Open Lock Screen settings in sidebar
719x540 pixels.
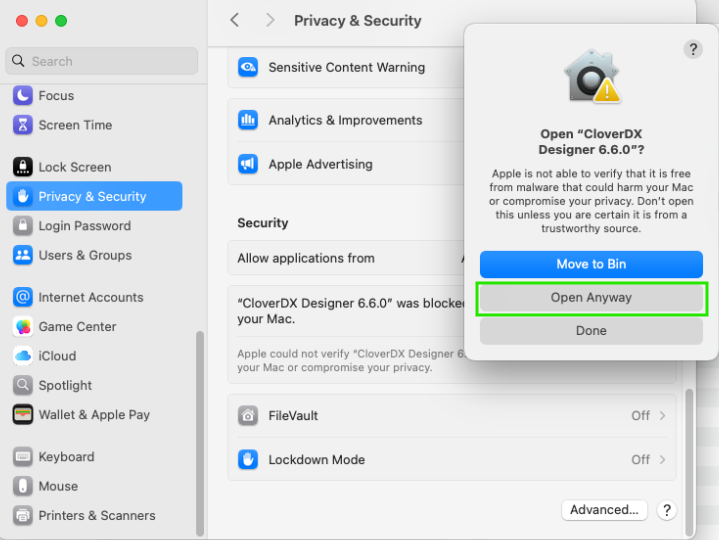[94, 167]
